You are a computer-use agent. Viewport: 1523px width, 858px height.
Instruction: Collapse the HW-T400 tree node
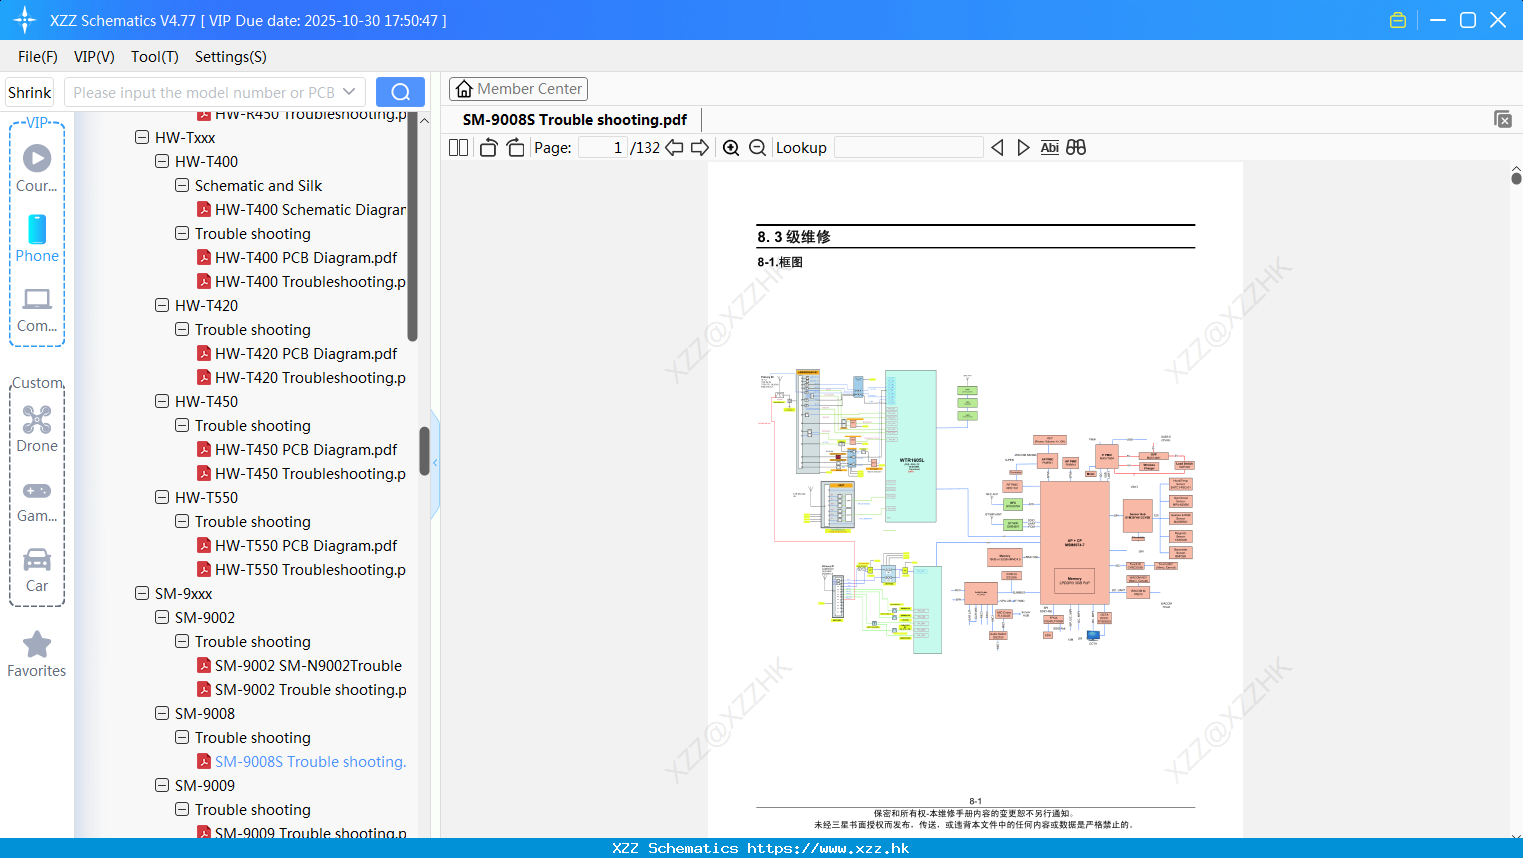tap(162, 162)
